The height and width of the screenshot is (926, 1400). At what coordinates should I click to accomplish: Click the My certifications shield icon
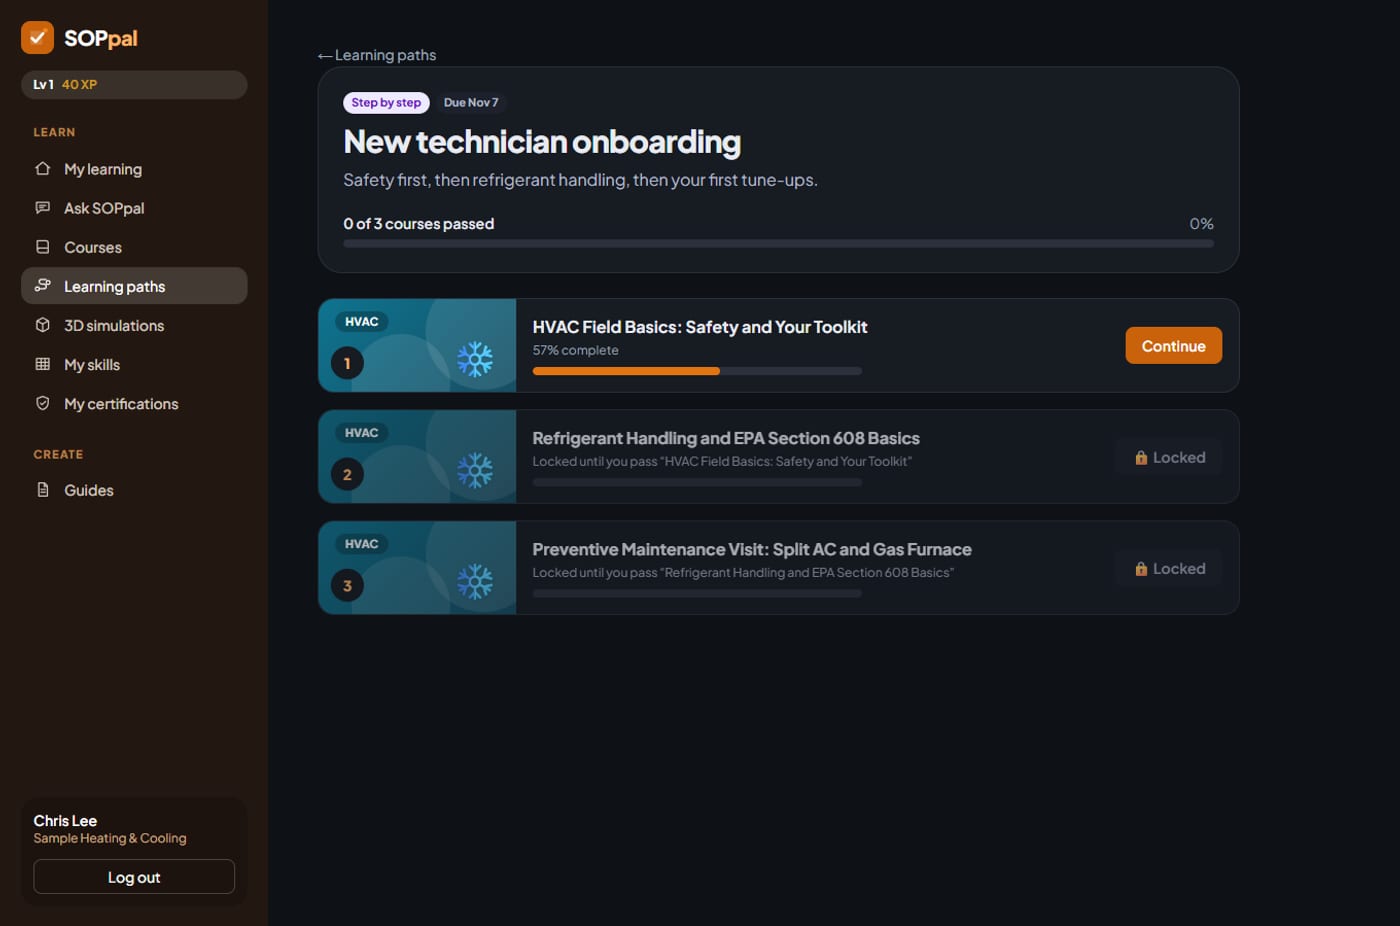coord(42,403)
